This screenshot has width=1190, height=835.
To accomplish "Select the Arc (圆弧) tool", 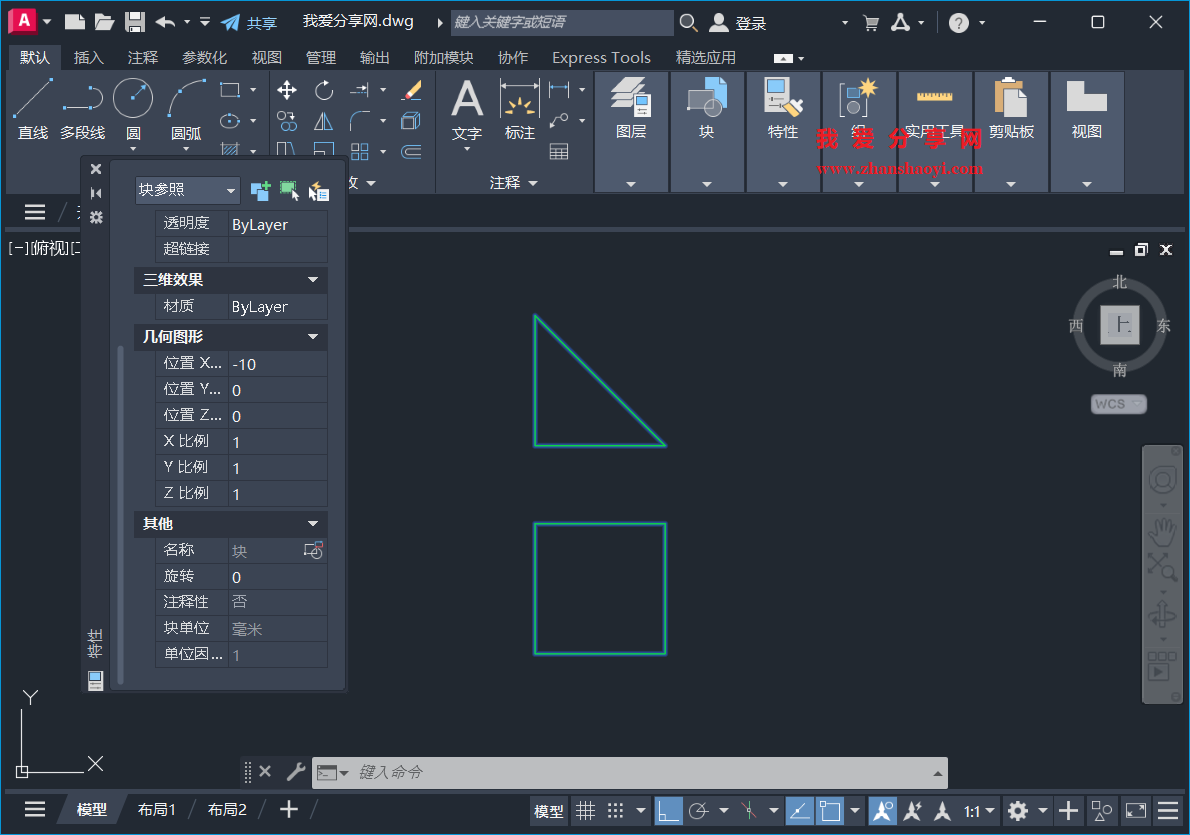I will 186,110.
